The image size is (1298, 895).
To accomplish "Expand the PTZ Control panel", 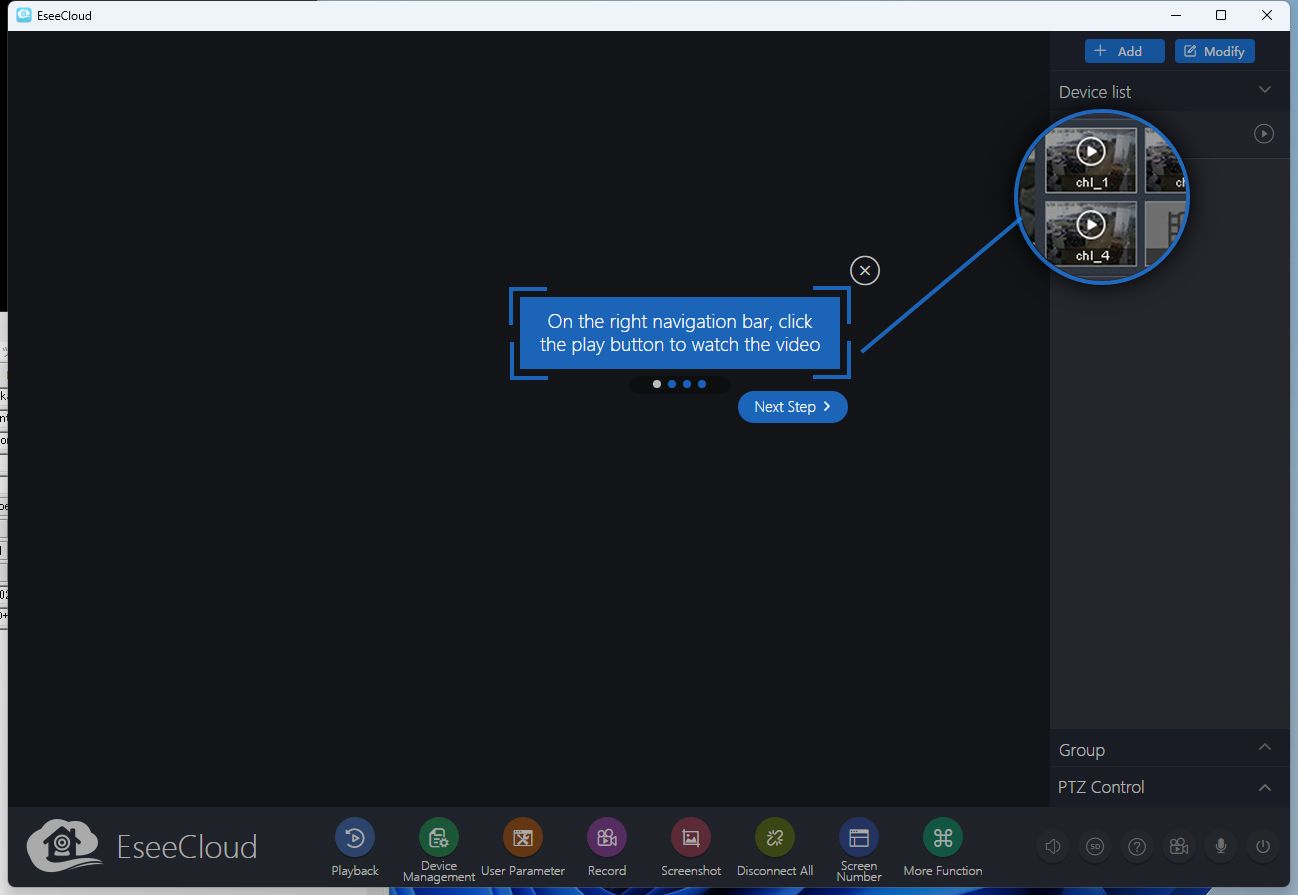I will [1264, 787].
